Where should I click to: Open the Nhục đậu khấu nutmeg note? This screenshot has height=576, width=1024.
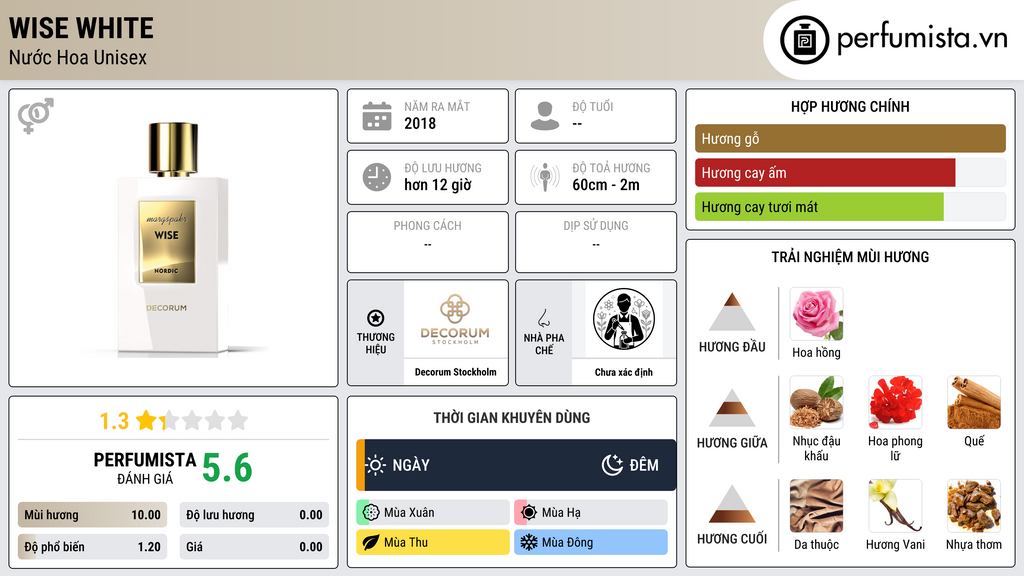pyautogui.click(x=816, y=403)
